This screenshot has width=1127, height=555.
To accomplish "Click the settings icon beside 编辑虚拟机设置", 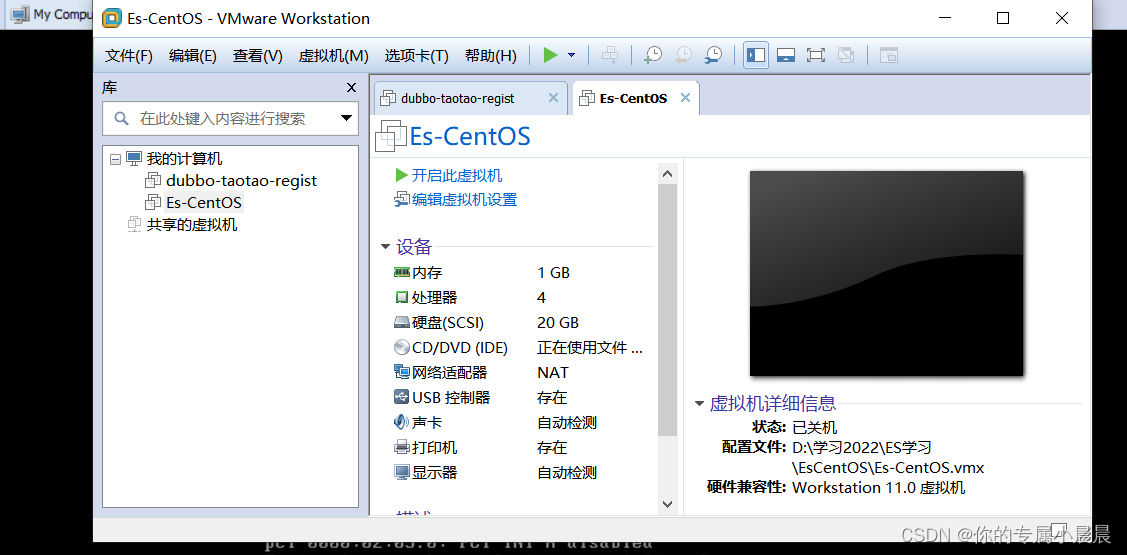I will coord(402,200).
